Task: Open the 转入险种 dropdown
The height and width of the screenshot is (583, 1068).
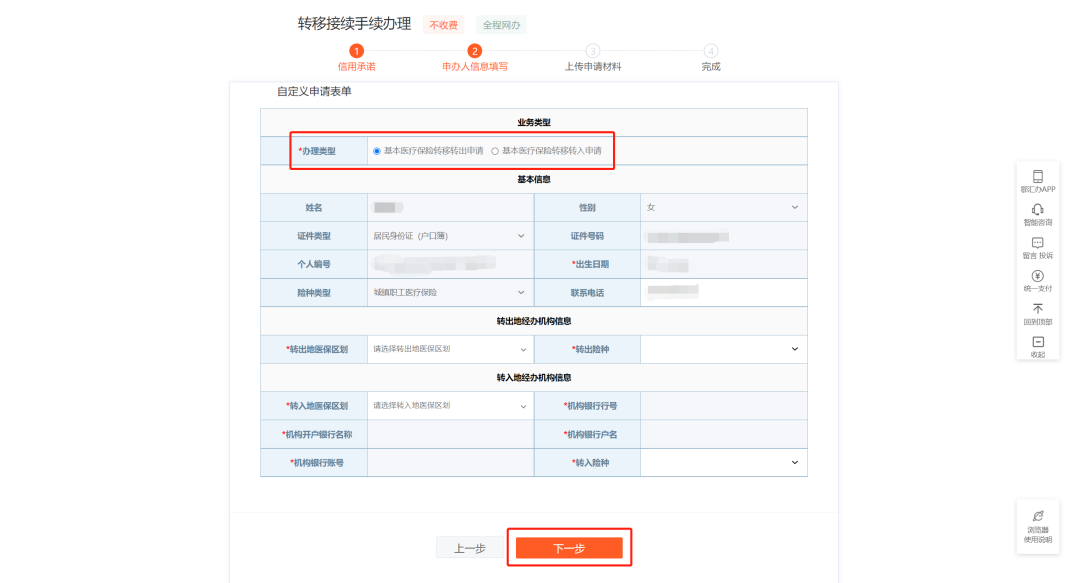Action: 723,462
